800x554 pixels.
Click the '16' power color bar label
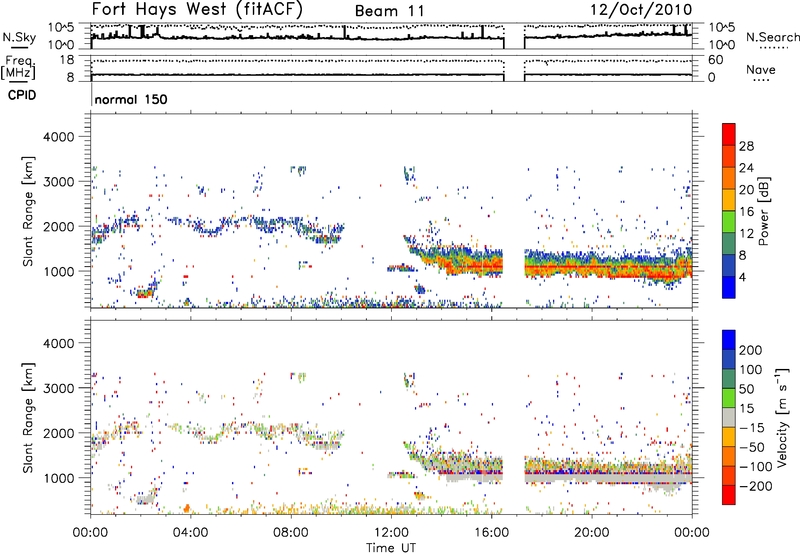746,212
